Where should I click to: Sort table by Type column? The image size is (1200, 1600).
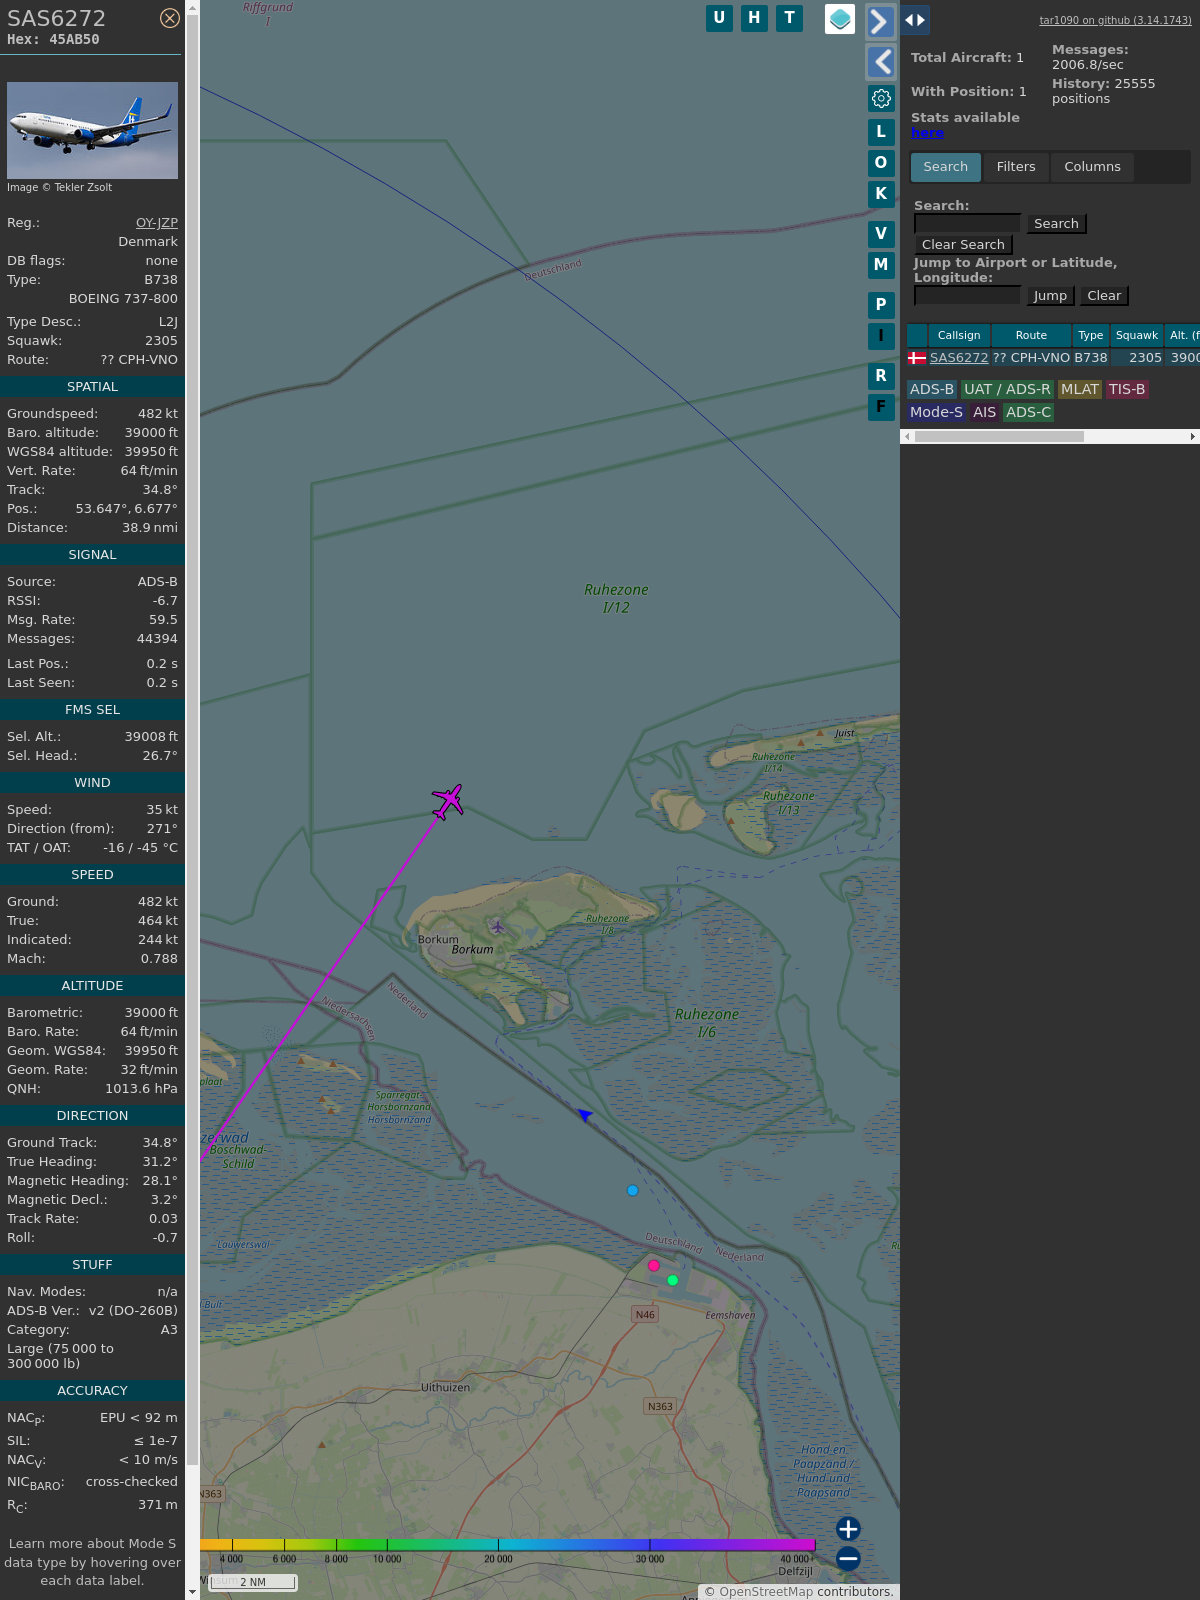(1091, 336)
